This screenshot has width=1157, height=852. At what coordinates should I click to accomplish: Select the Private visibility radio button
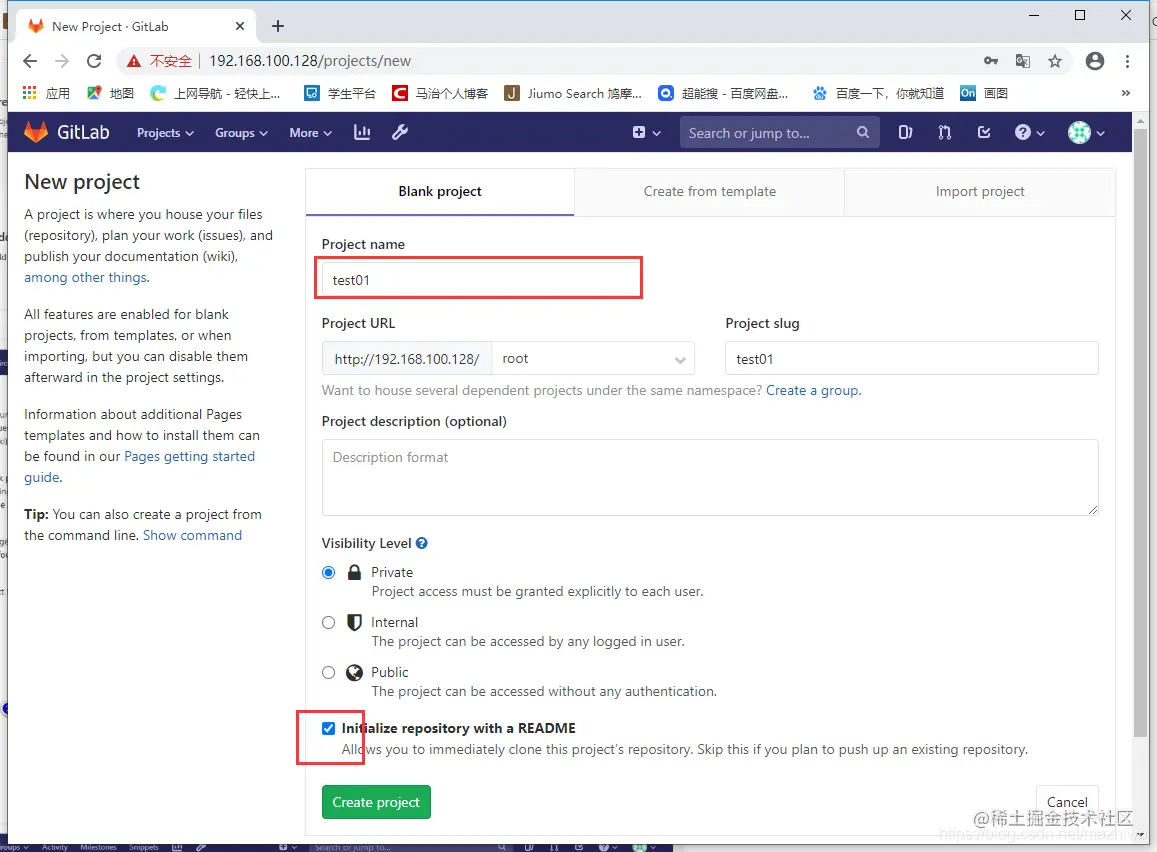point(329,572)
